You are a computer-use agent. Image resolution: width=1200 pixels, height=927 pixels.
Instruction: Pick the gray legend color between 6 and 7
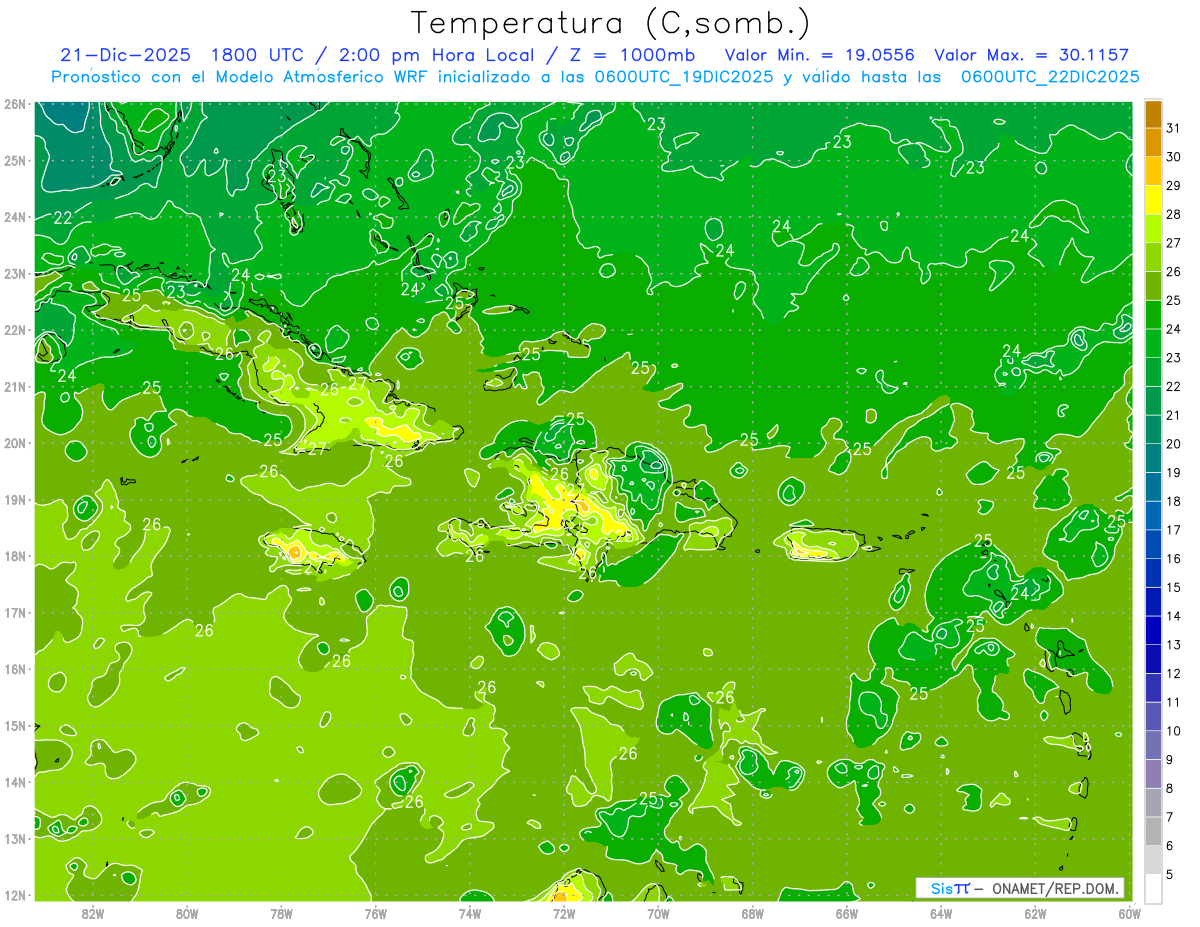[1153, 831]
